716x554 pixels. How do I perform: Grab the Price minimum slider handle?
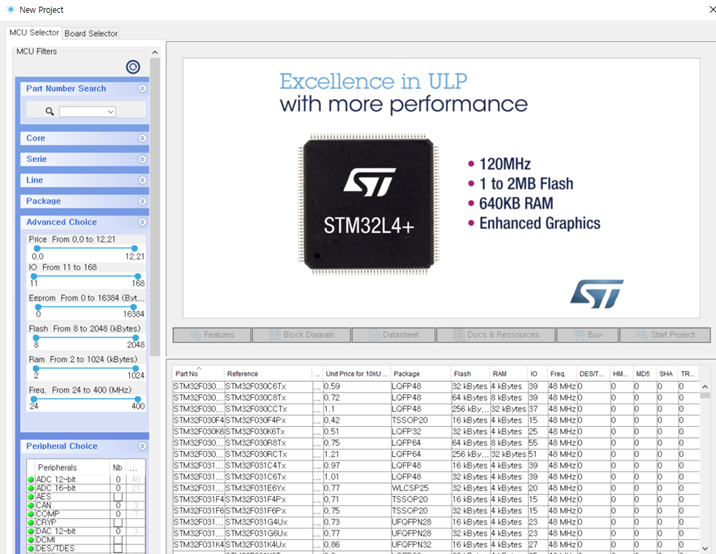(37, 248)
